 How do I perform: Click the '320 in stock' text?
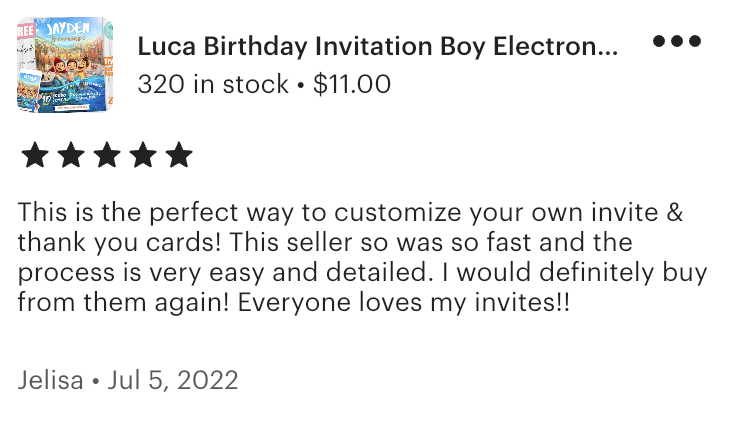(215, 85)
